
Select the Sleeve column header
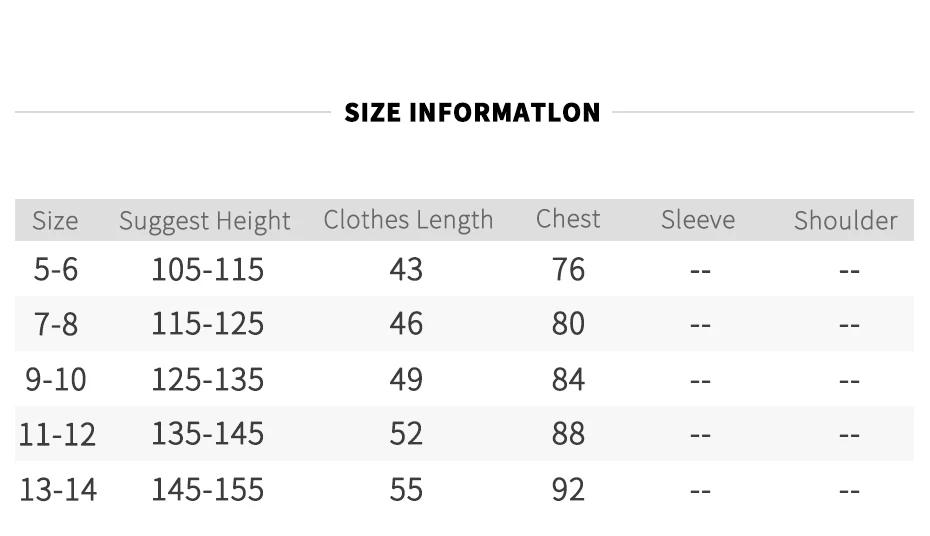[x=698, y=220]
